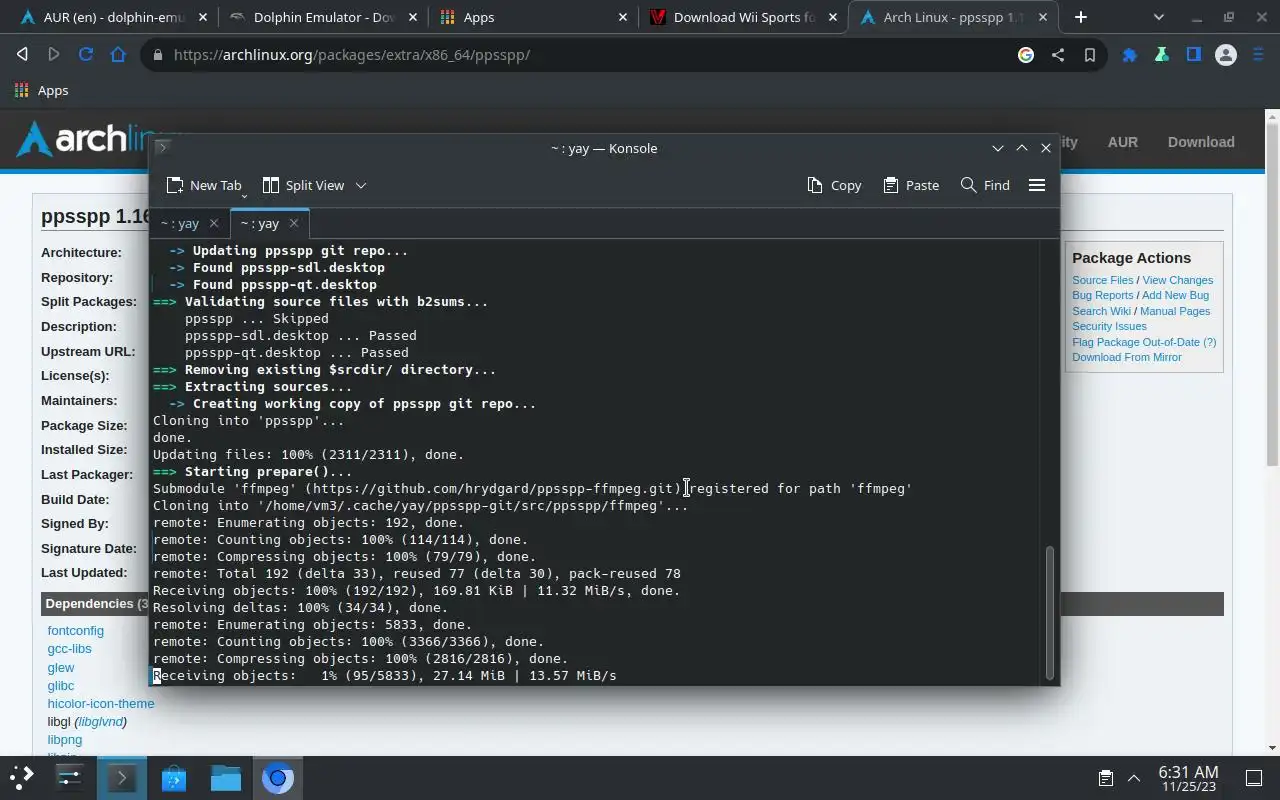1280x800 pixels.
Task: Open the Dolphin file manager taskbar icon
Action: click(x=225, y=777)
